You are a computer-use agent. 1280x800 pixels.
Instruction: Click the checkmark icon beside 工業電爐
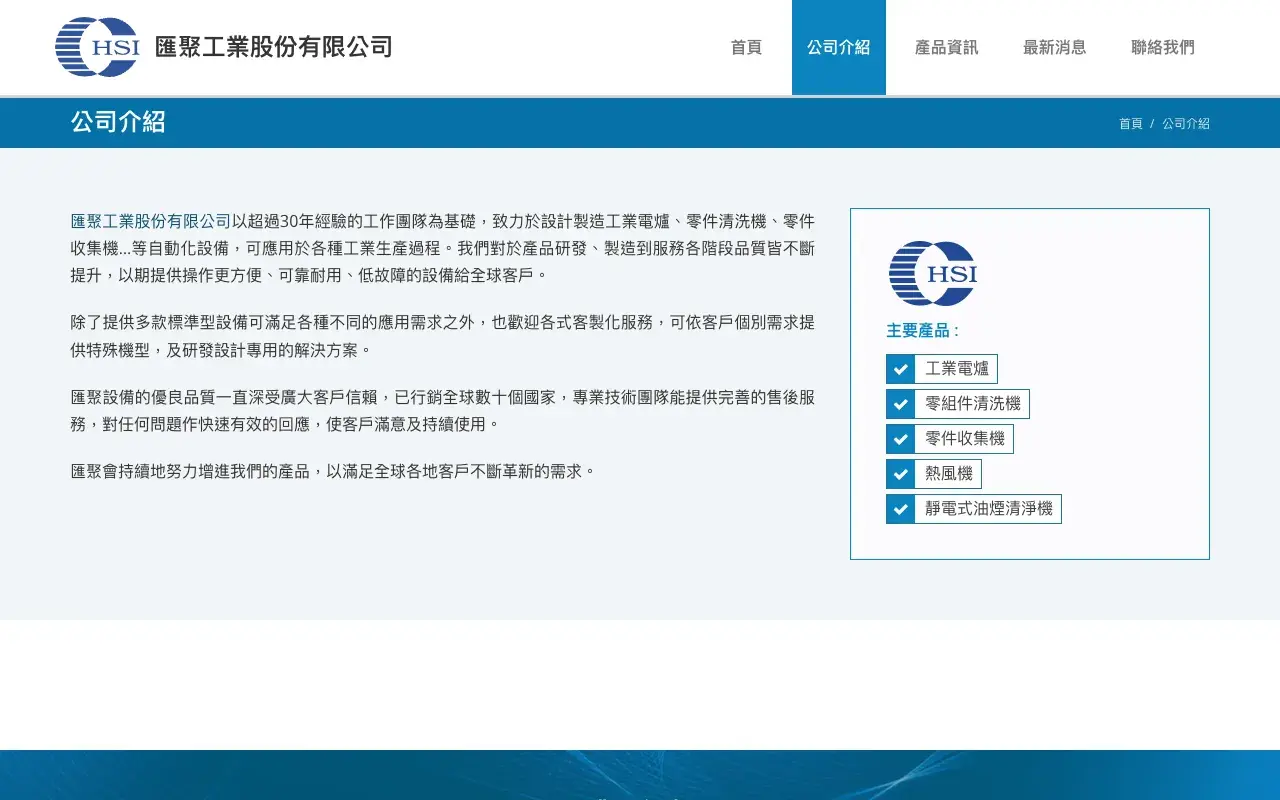pos(901,369)
